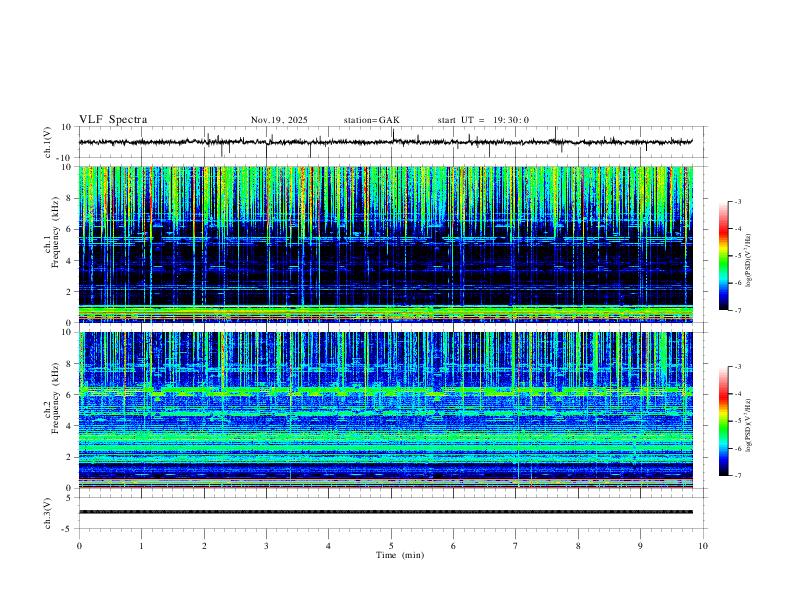Click the time axis tick label '2'

(204, 546)
